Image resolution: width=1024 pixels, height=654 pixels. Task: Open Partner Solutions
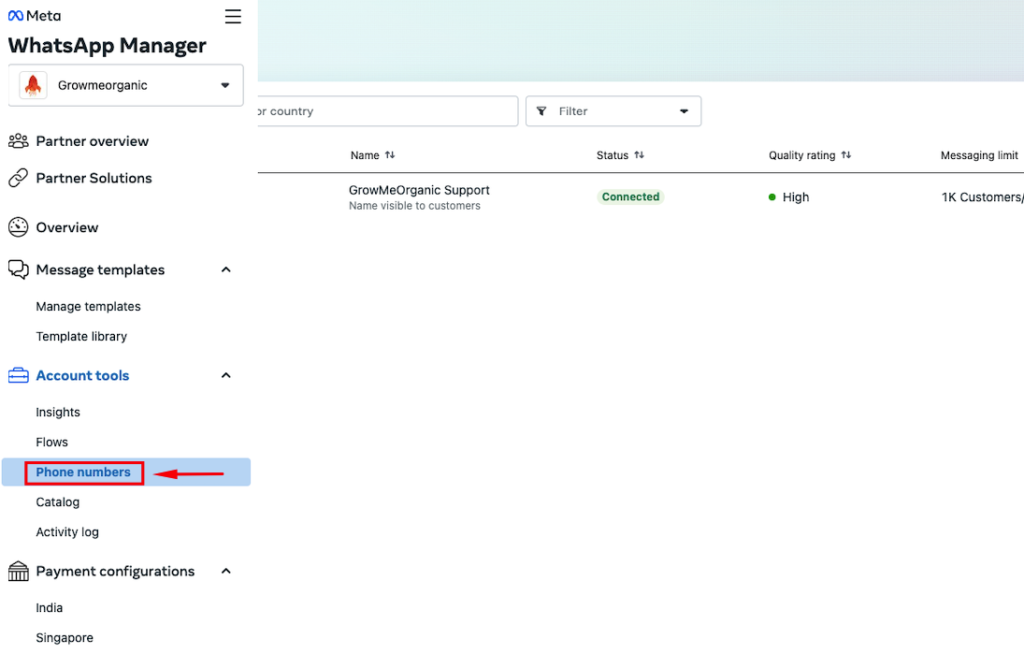(94, 178)
